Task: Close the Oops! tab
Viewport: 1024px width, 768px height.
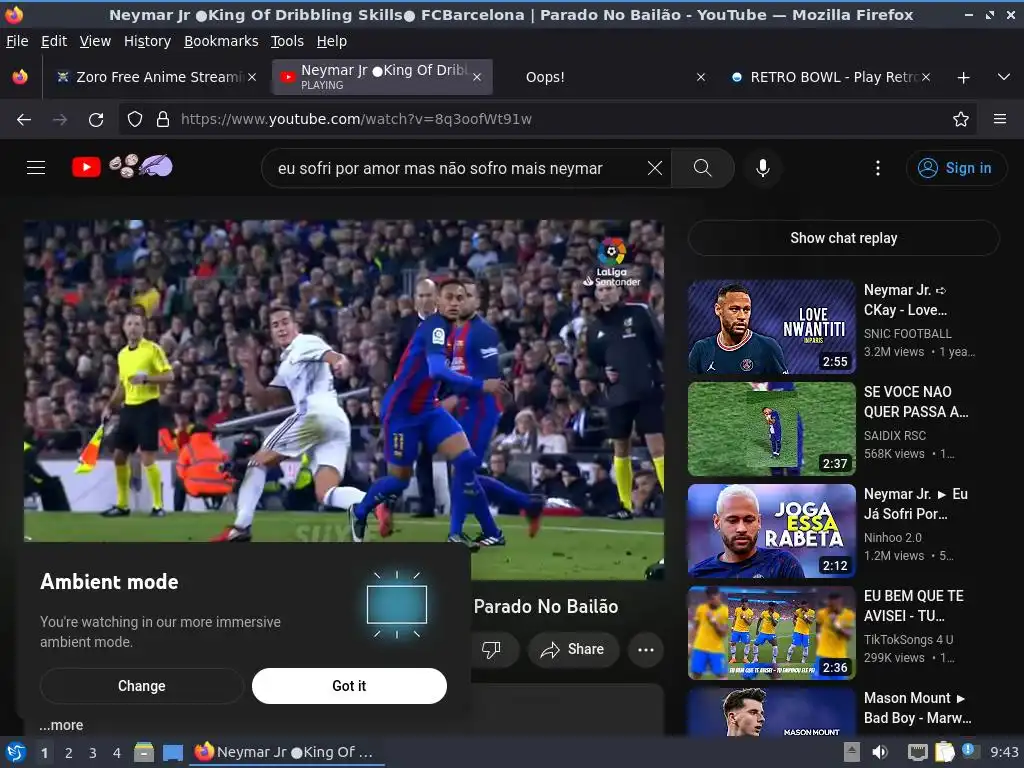Action: [x=701, y=77]
